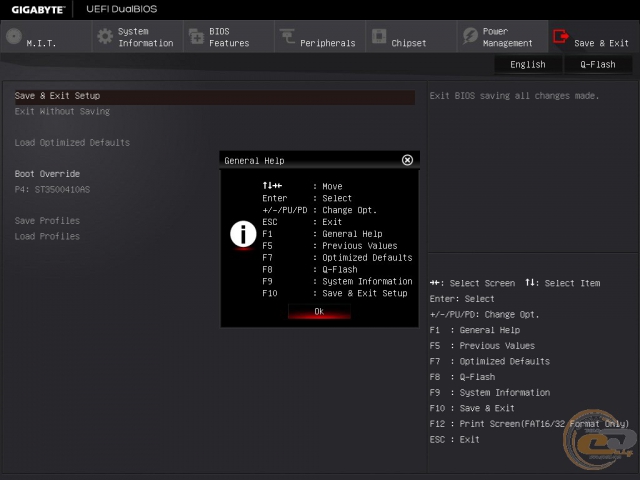Open the Q-Flash utility button
640x480 pixels.
tap(597, 64)
